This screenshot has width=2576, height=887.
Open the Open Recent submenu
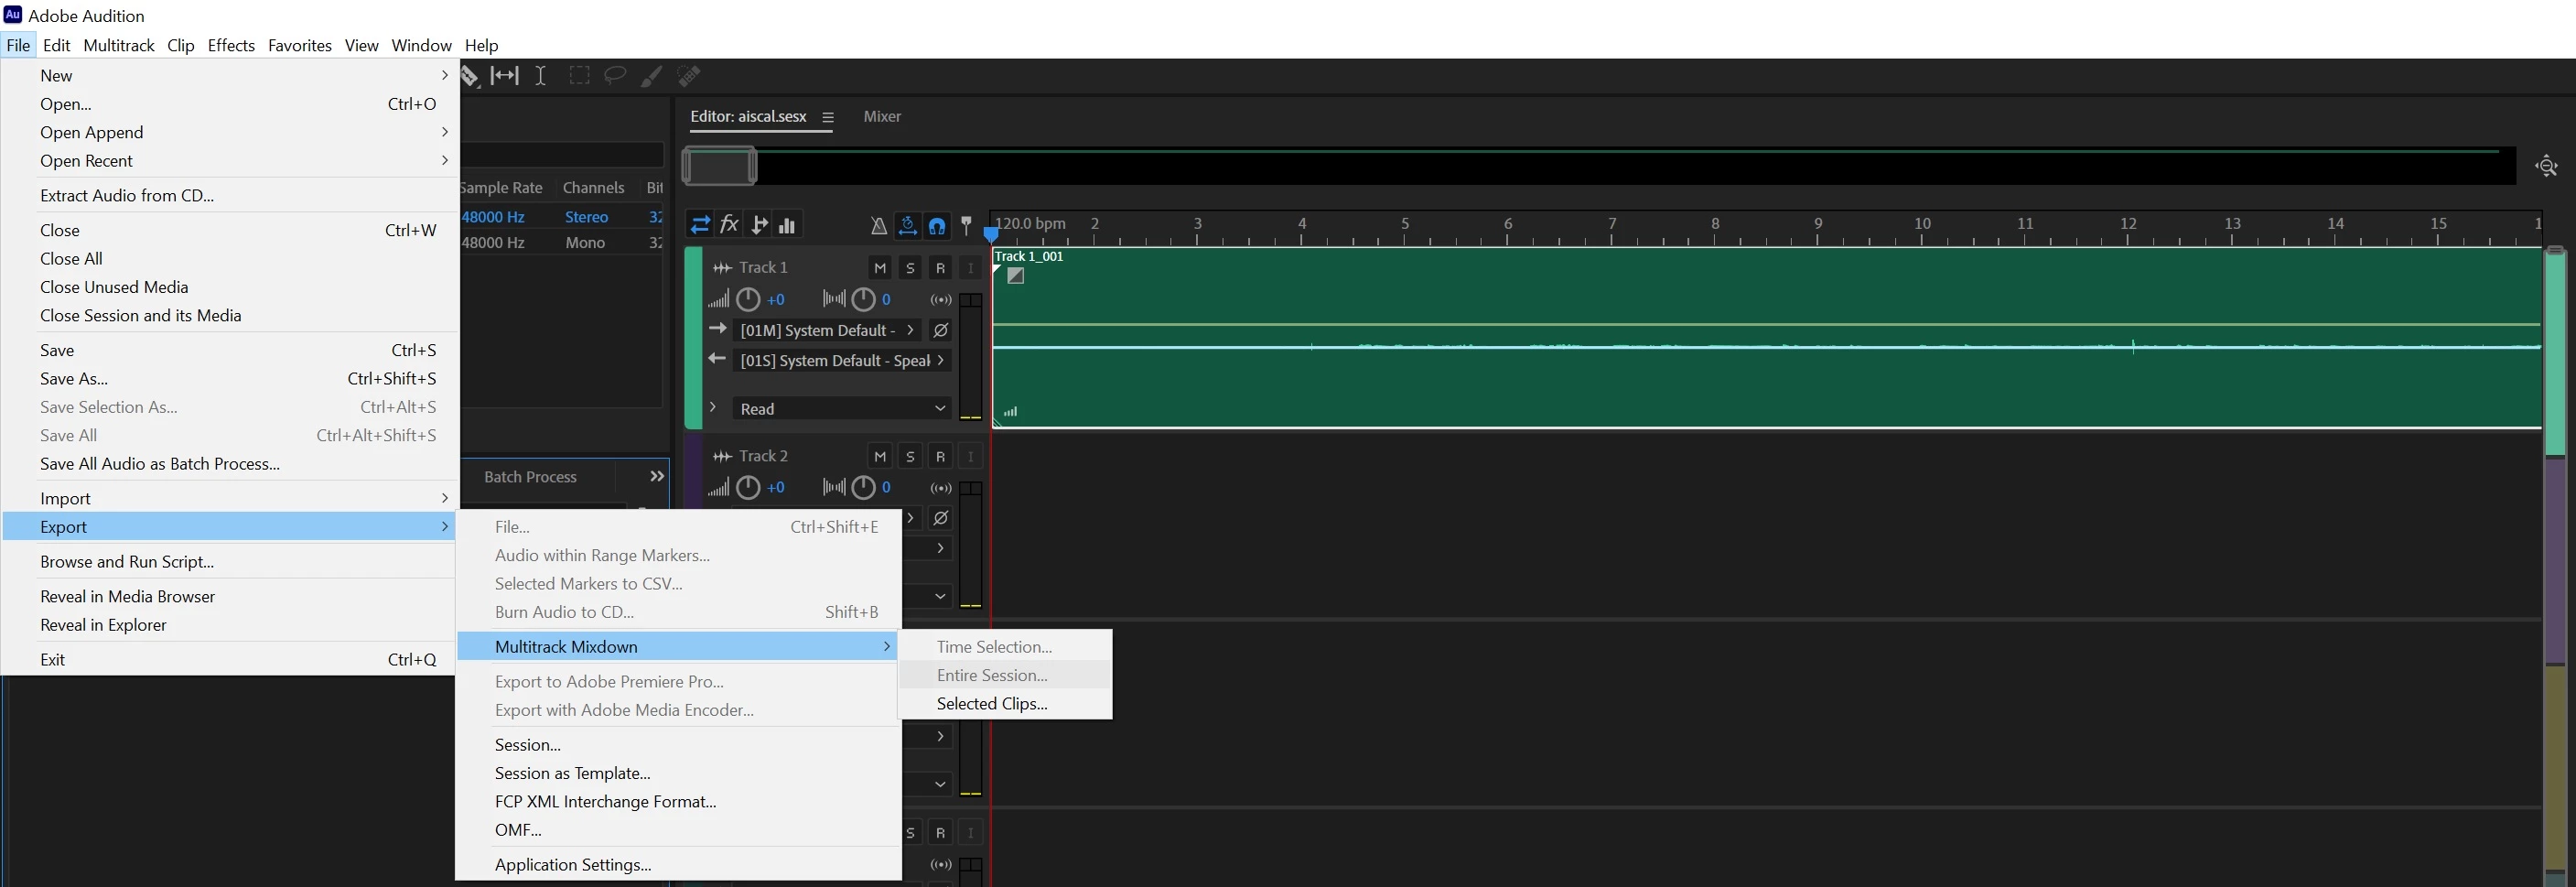coord(230,161)
